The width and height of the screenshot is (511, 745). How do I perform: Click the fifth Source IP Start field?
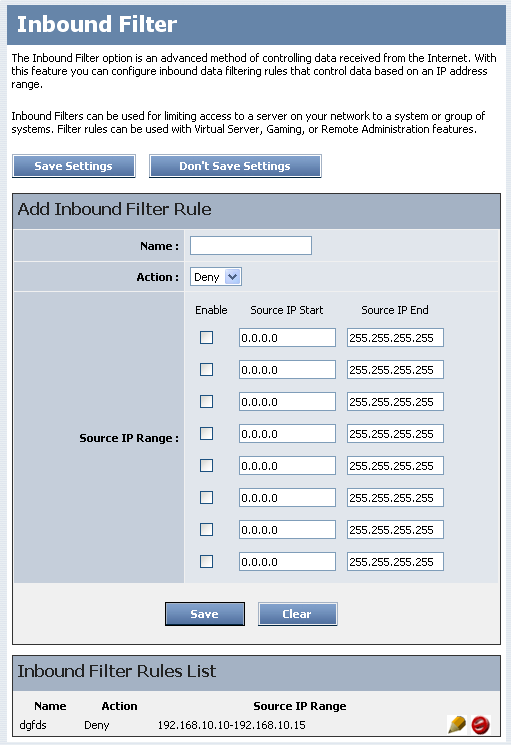tap(287, 466)
